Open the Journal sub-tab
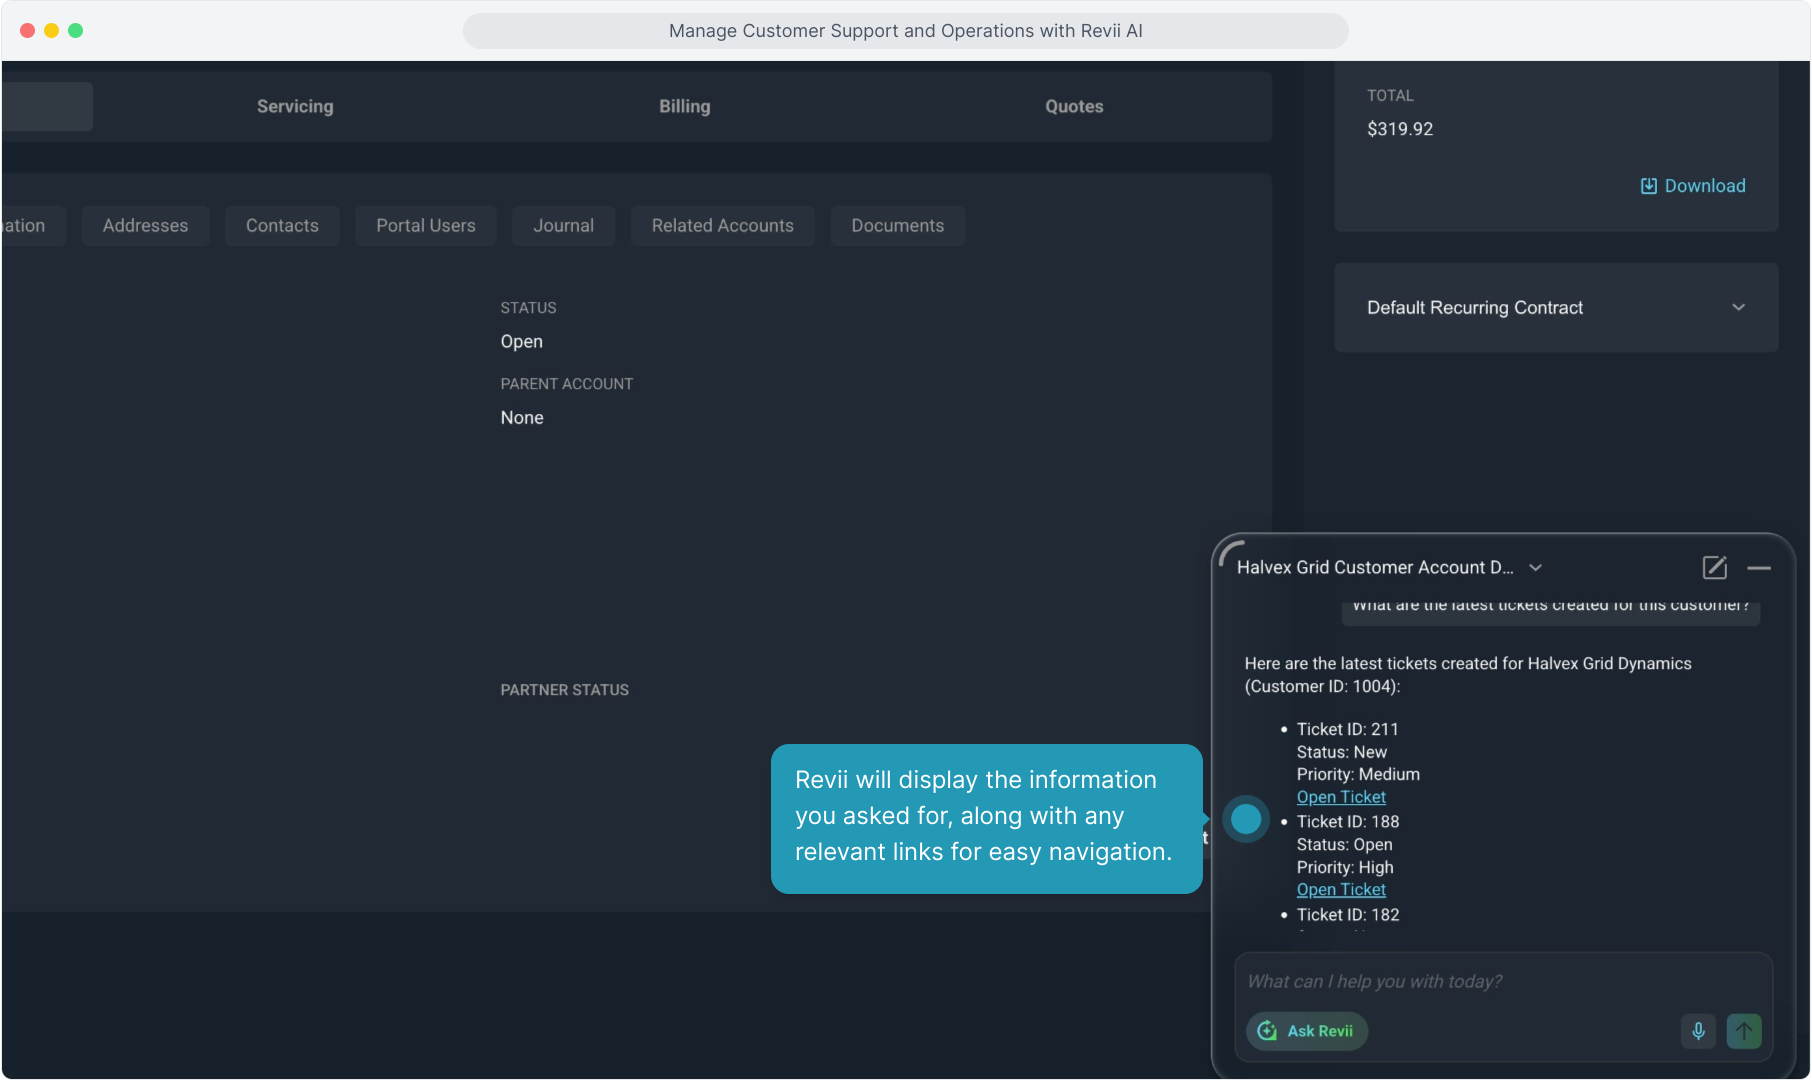1812x1080 pixels. pyautogui.click(x=563, y=226)
